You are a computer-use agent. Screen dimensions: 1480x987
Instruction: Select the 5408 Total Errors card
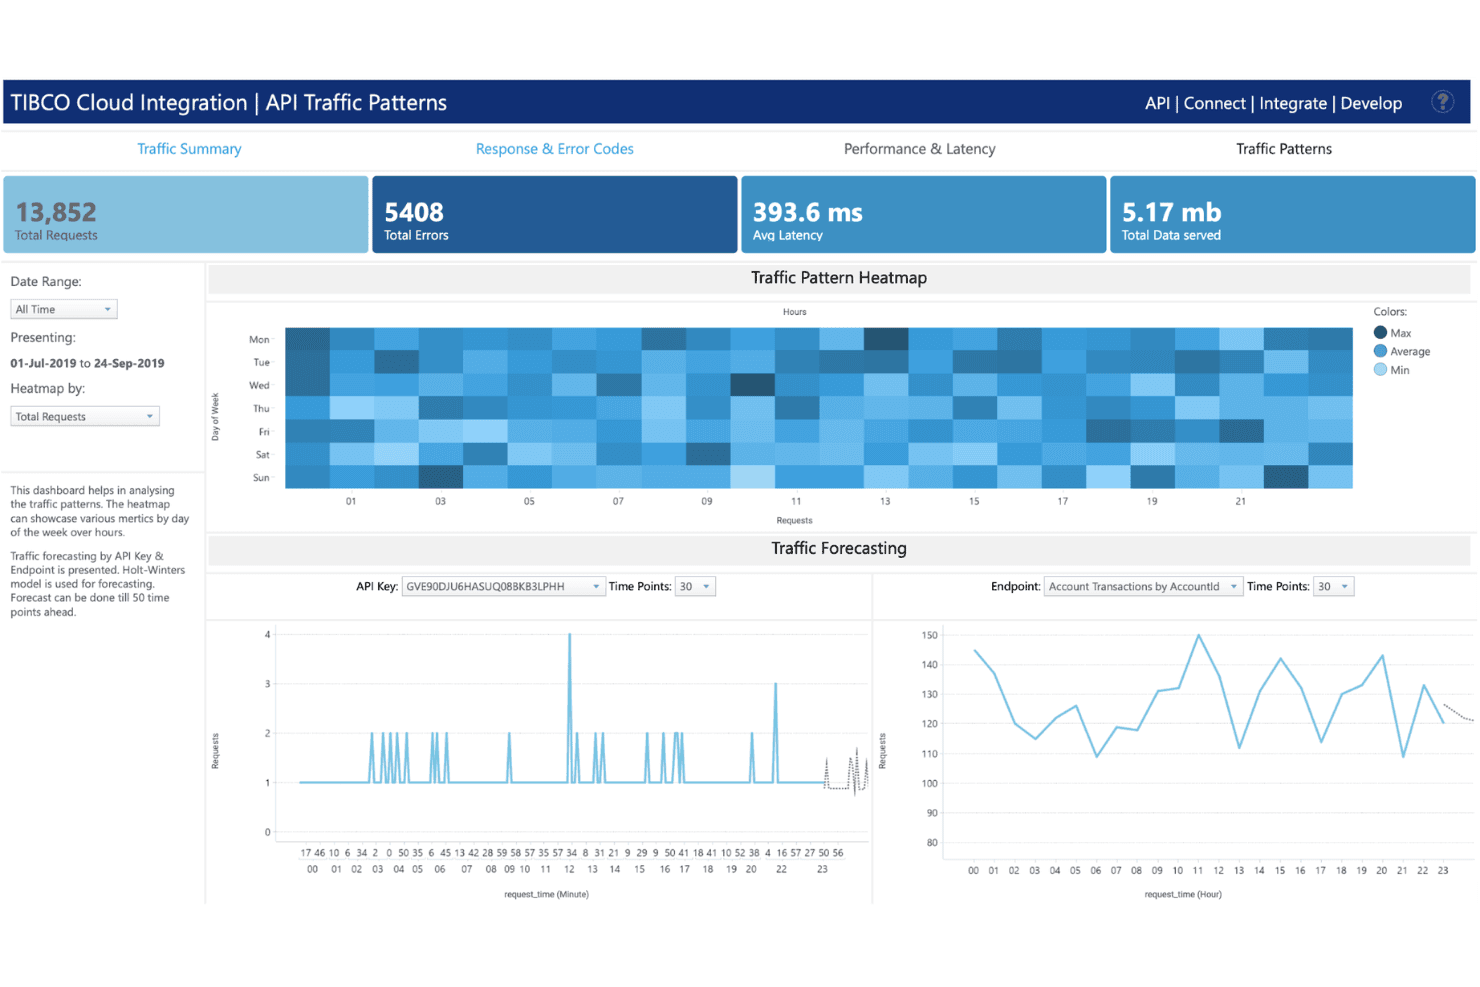[555, 215]
